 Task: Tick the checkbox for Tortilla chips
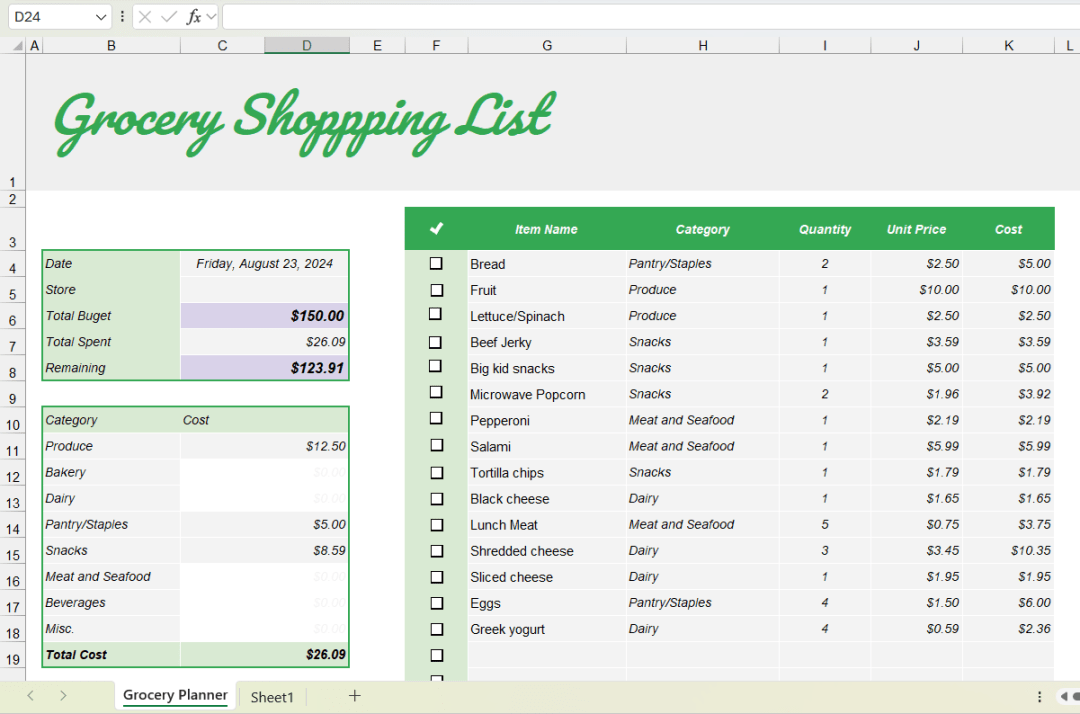[436, 473]
